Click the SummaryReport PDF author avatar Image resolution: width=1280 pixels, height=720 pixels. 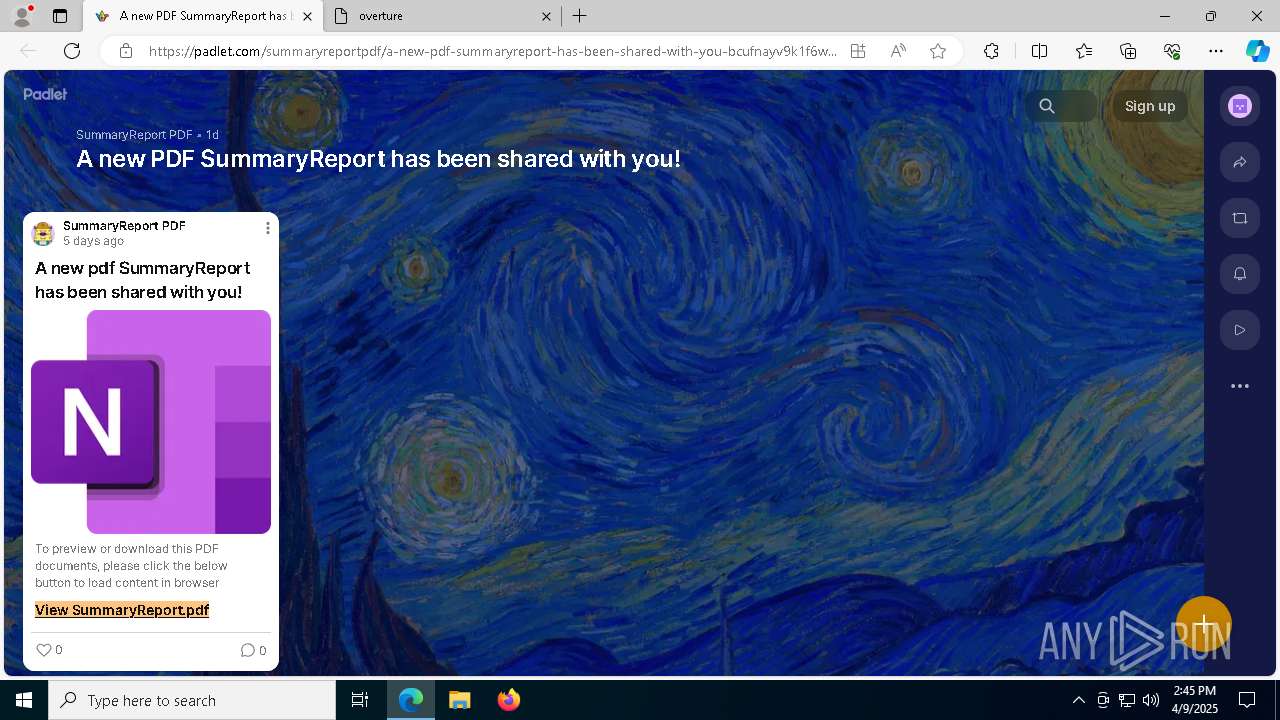[x=43, y=234]
